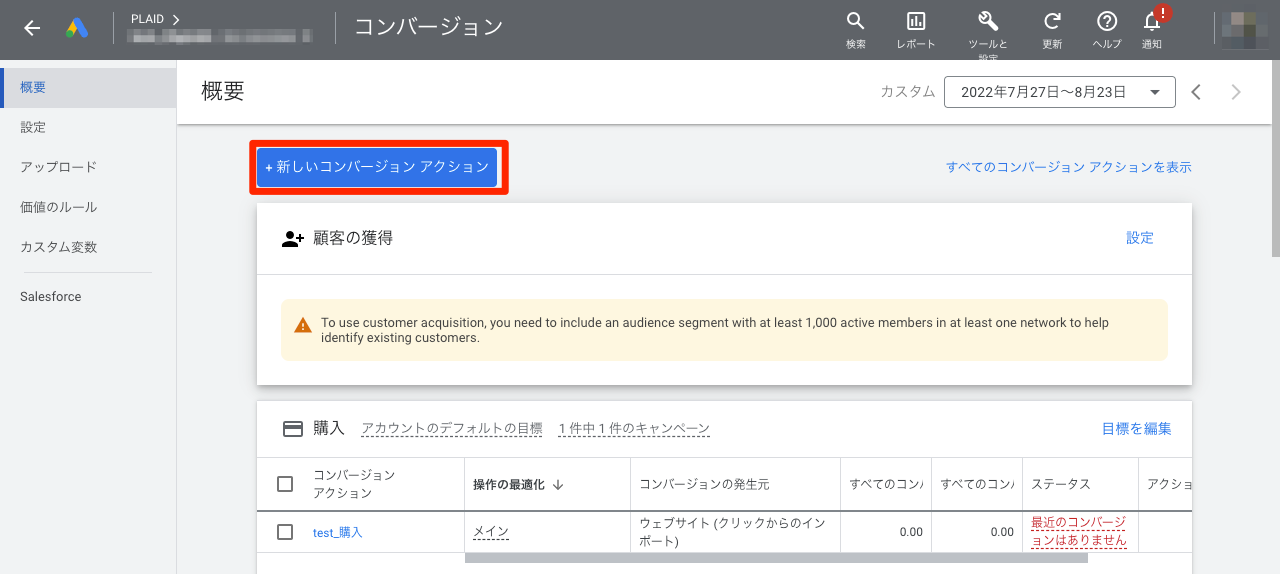Click 1 件中 1 件のキャンペーン label
Viewport: 1280px width, 574px height.
[x=634, y=428]
